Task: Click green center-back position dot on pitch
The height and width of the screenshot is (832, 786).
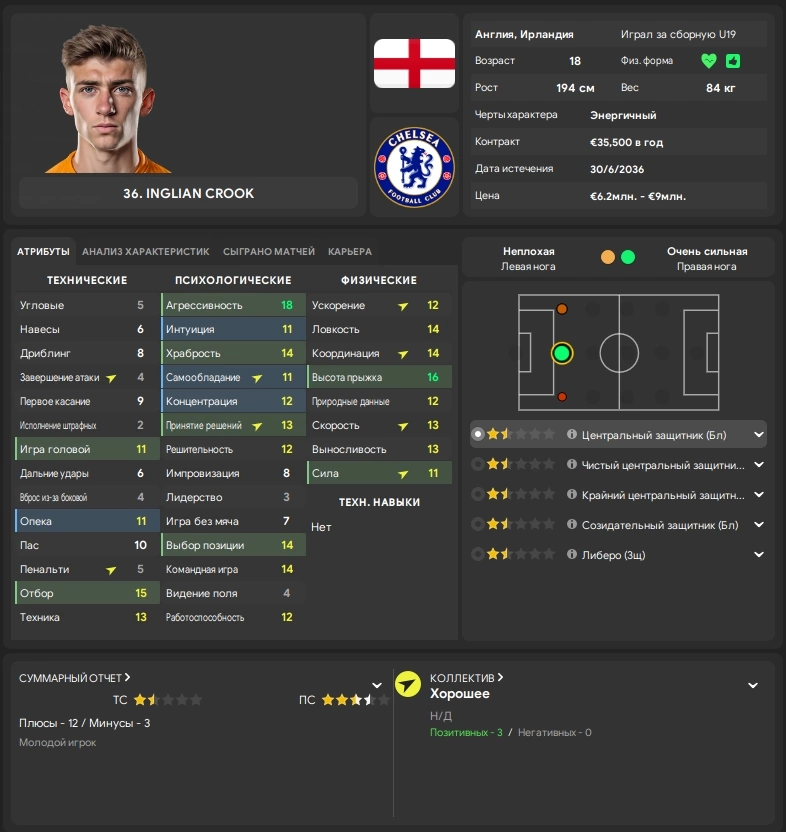Action: [562, 353]
